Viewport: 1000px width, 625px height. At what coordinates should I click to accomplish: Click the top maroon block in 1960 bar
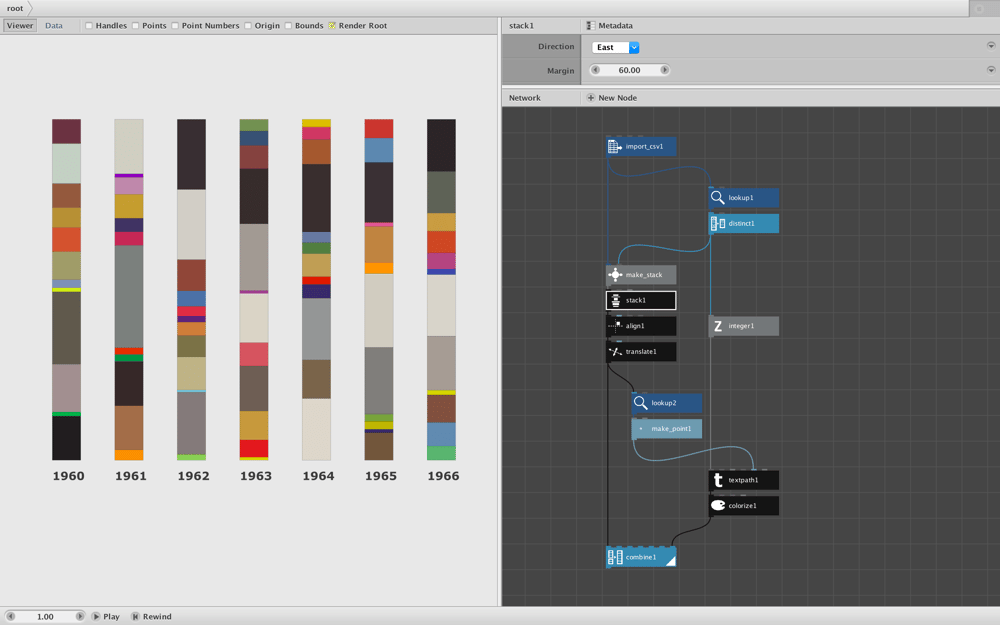click(x=66, y=131)
